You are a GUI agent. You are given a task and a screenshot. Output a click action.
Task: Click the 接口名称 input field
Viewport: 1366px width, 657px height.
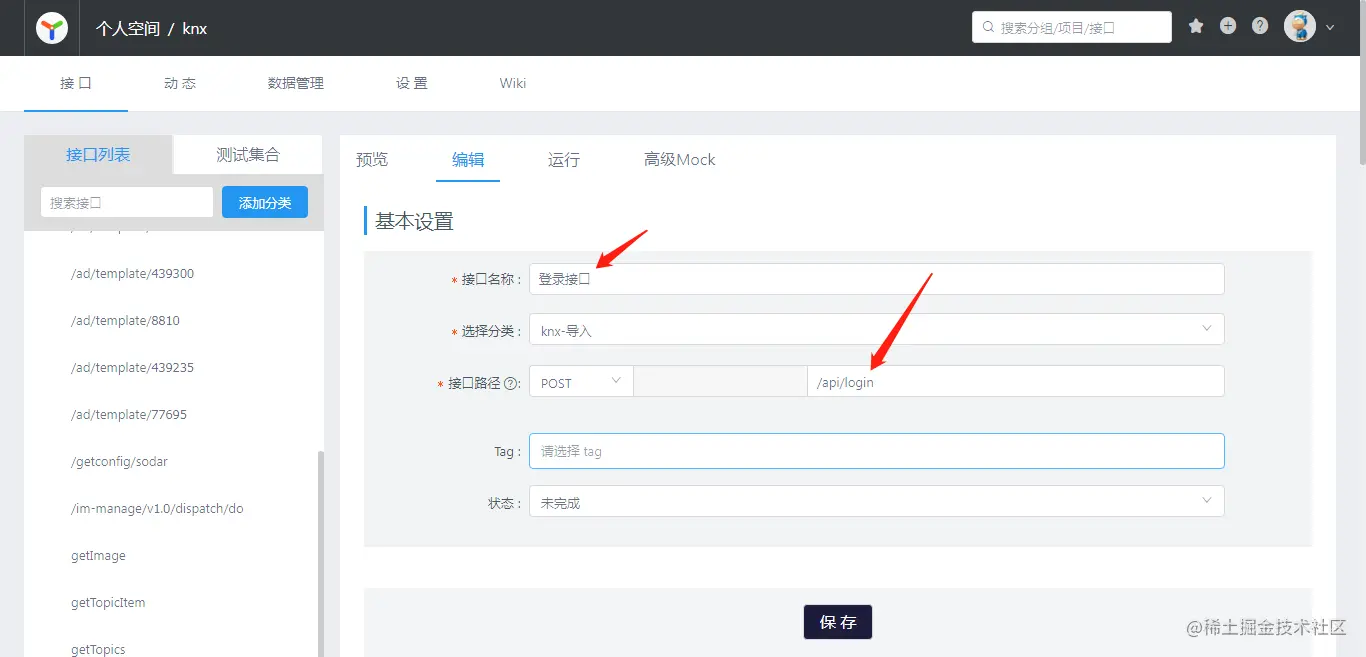click(x=877, y=279)
